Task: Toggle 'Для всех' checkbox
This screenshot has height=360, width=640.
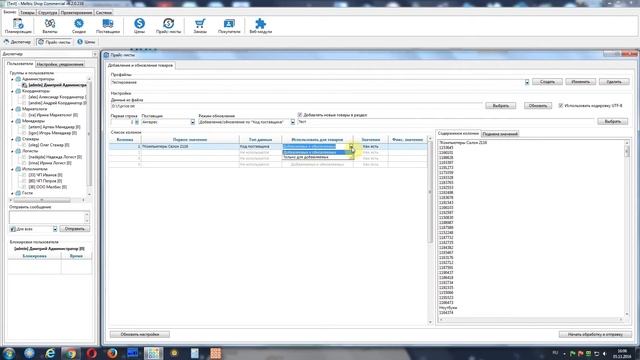Action: [13, 229]
